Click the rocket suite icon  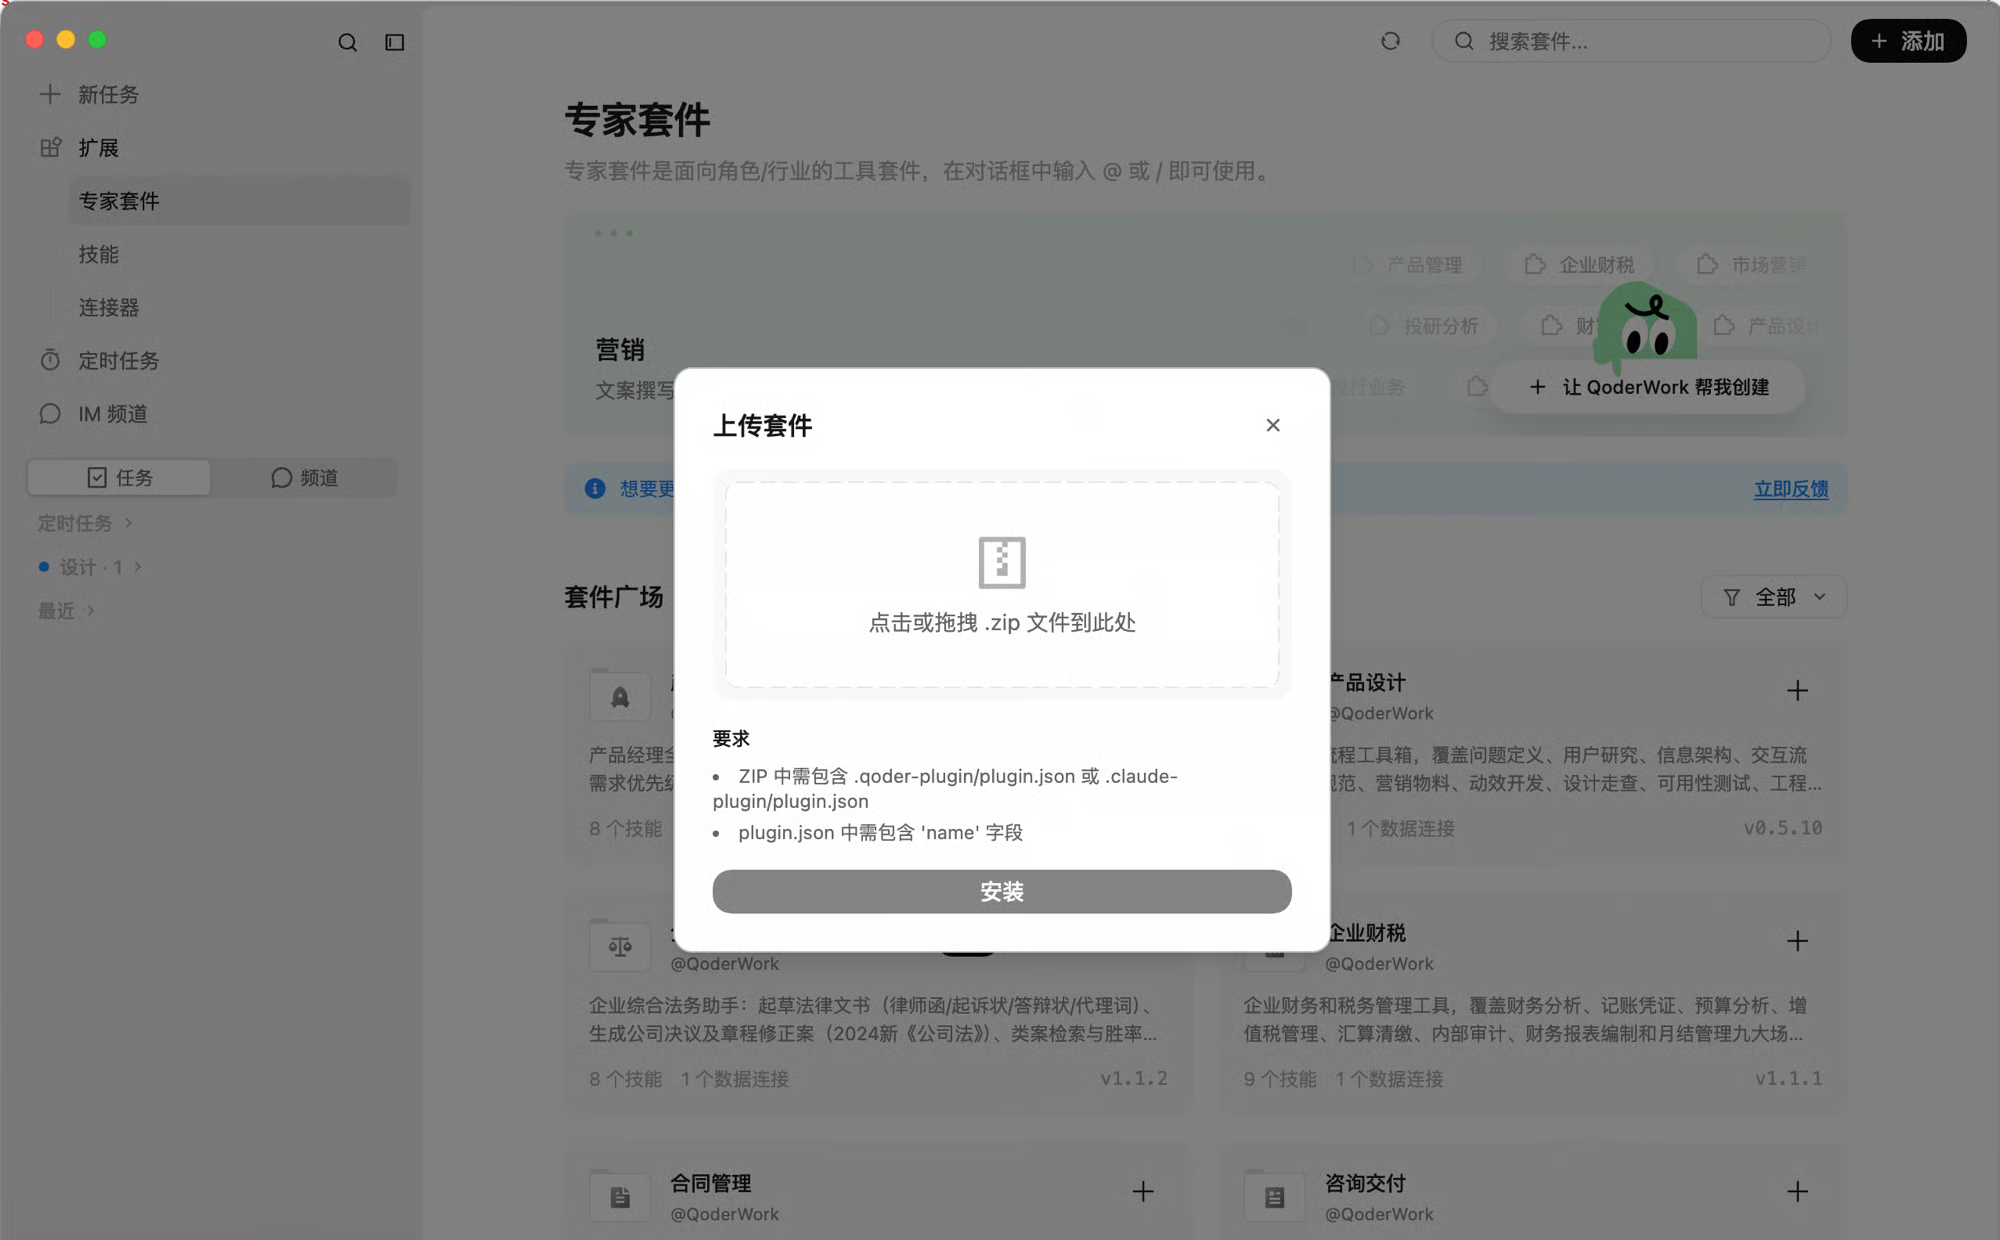[620, 696]
